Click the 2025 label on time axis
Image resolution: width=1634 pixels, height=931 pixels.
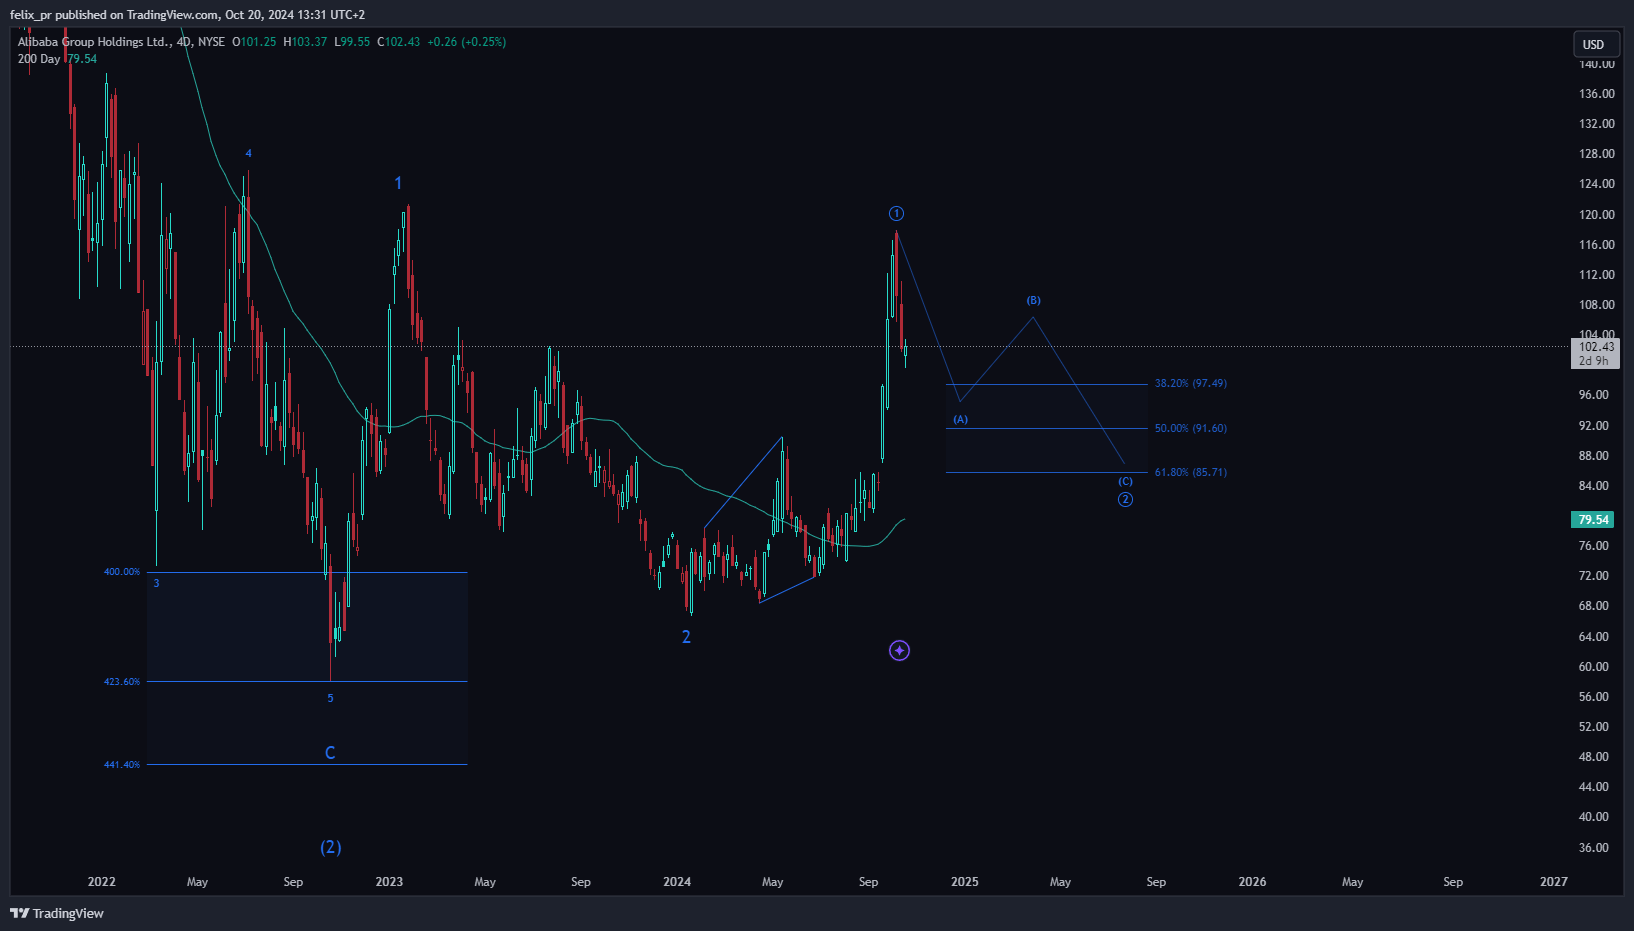[x=965, y=882]
